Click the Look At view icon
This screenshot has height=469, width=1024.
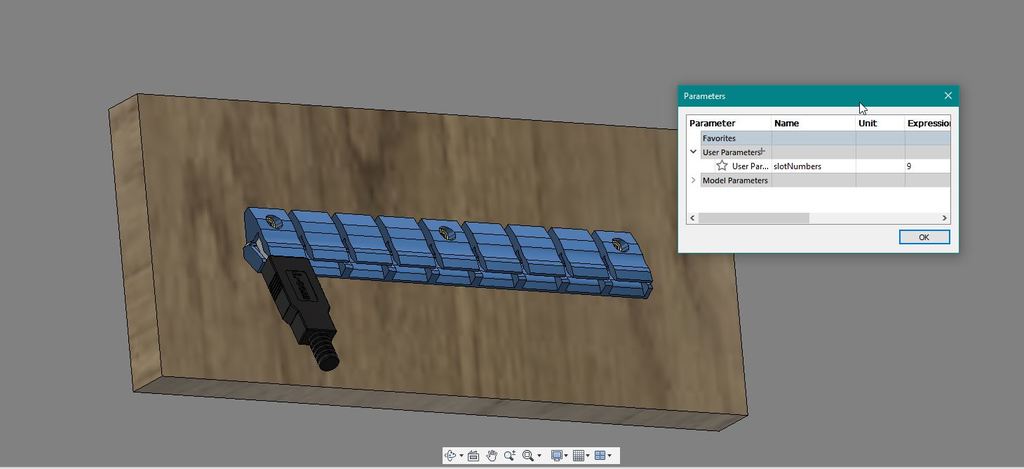[x=473, y=456]
